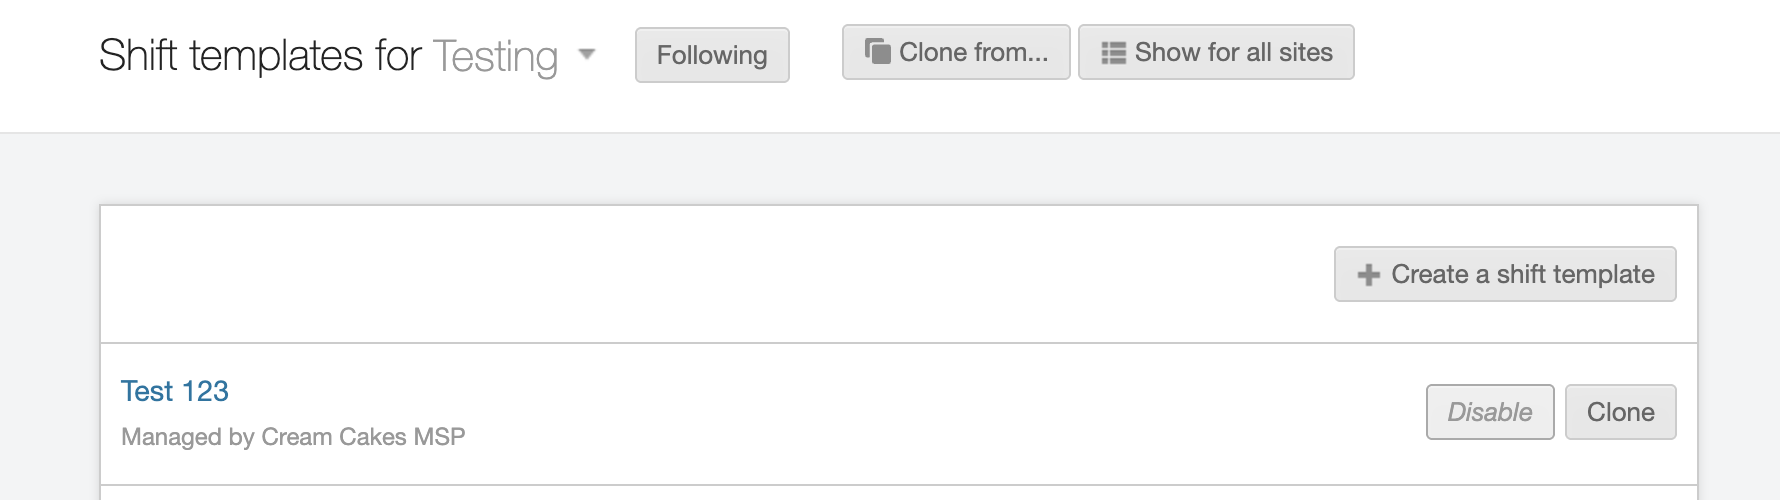Screen dimensions: 1780x500
Task: Click blank toolbar area left of Create button
Action: (700, 275)
